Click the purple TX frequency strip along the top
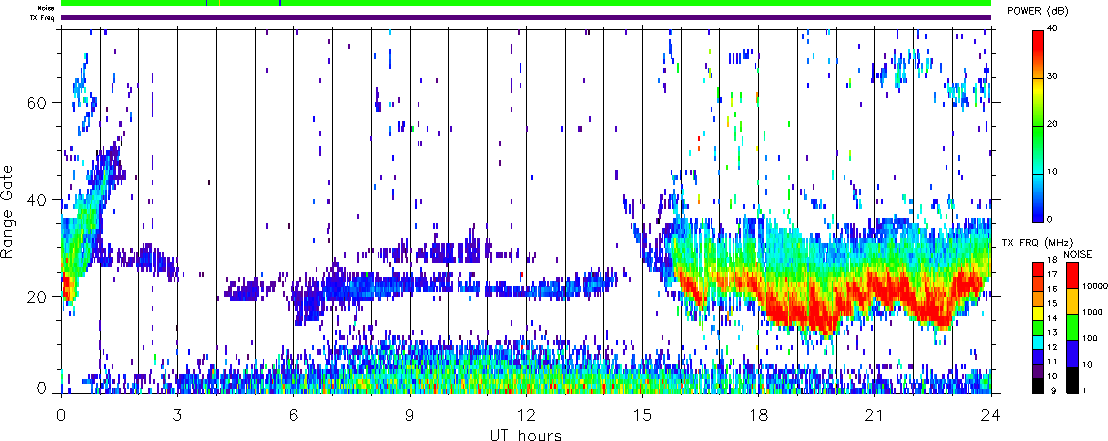Viewport: 1108px width, 441px height. pos(526,17)
